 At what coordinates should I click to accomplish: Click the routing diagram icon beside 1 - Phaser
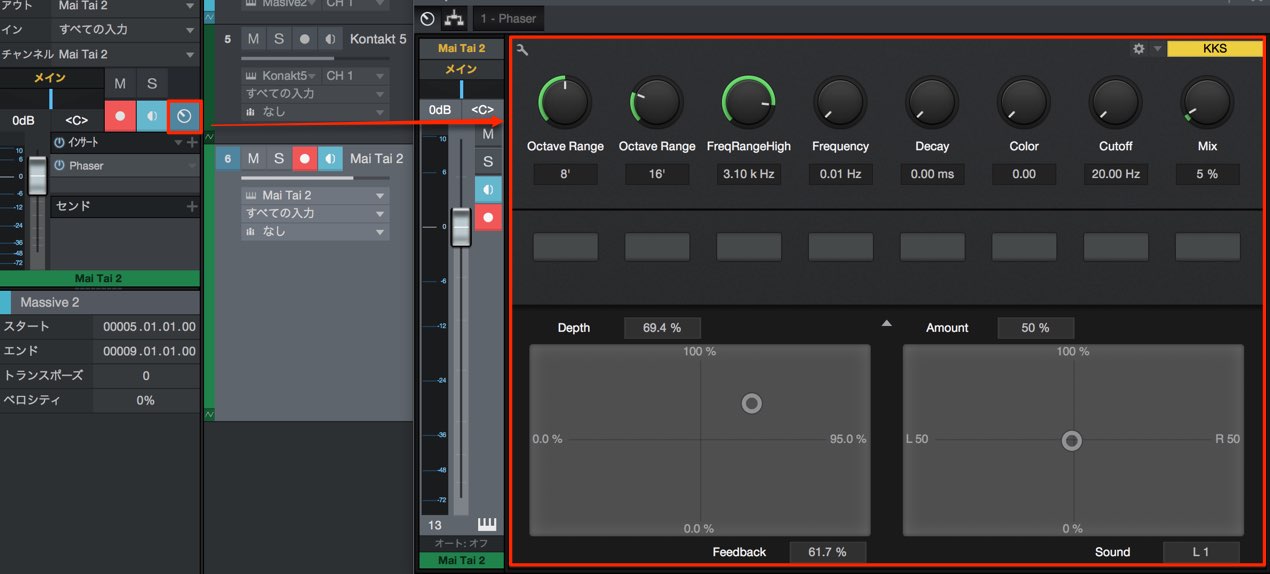point(455,18)
